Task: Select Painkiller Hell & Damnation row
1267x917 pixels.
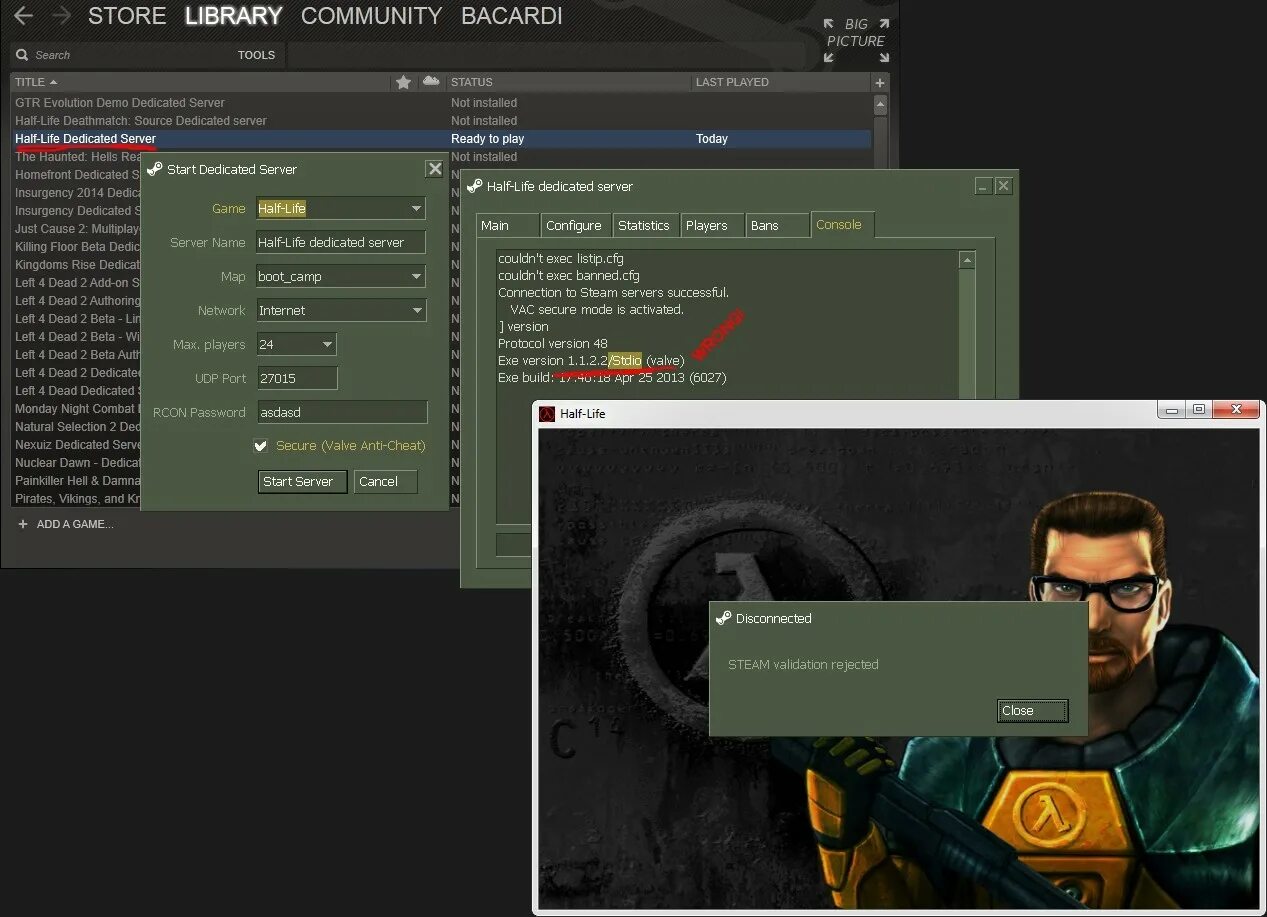Action: pos(76,481)
